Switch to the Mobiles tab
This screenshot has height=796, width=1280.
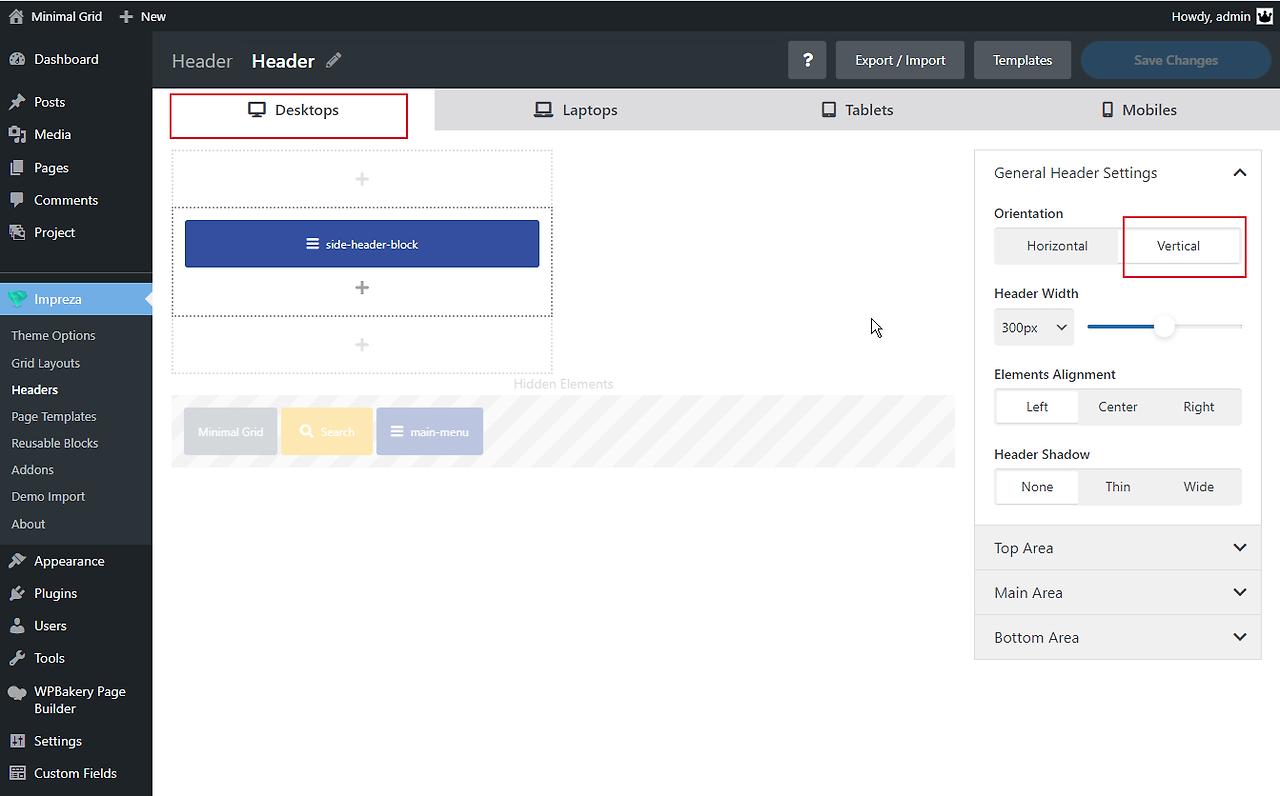click(1139, 110)
